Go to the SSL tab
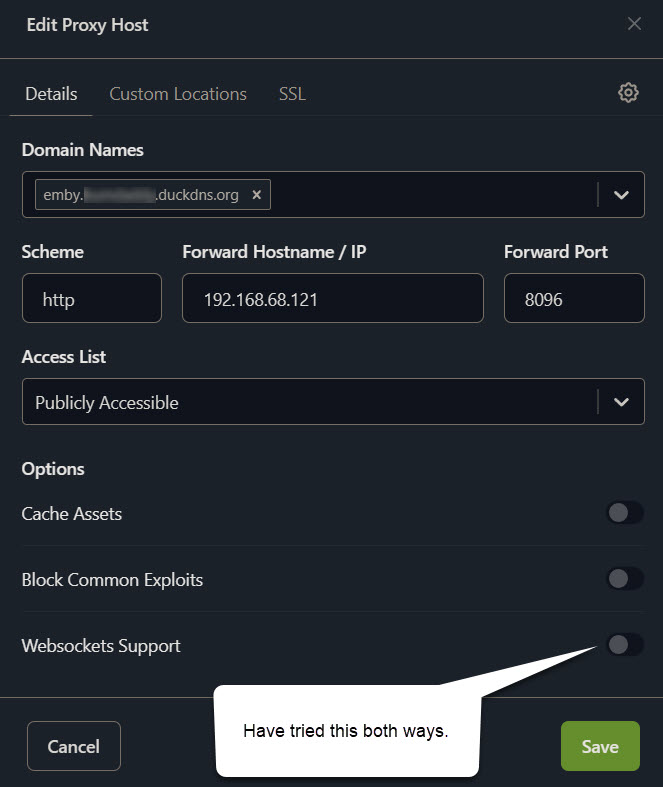 tap(292, 94)
